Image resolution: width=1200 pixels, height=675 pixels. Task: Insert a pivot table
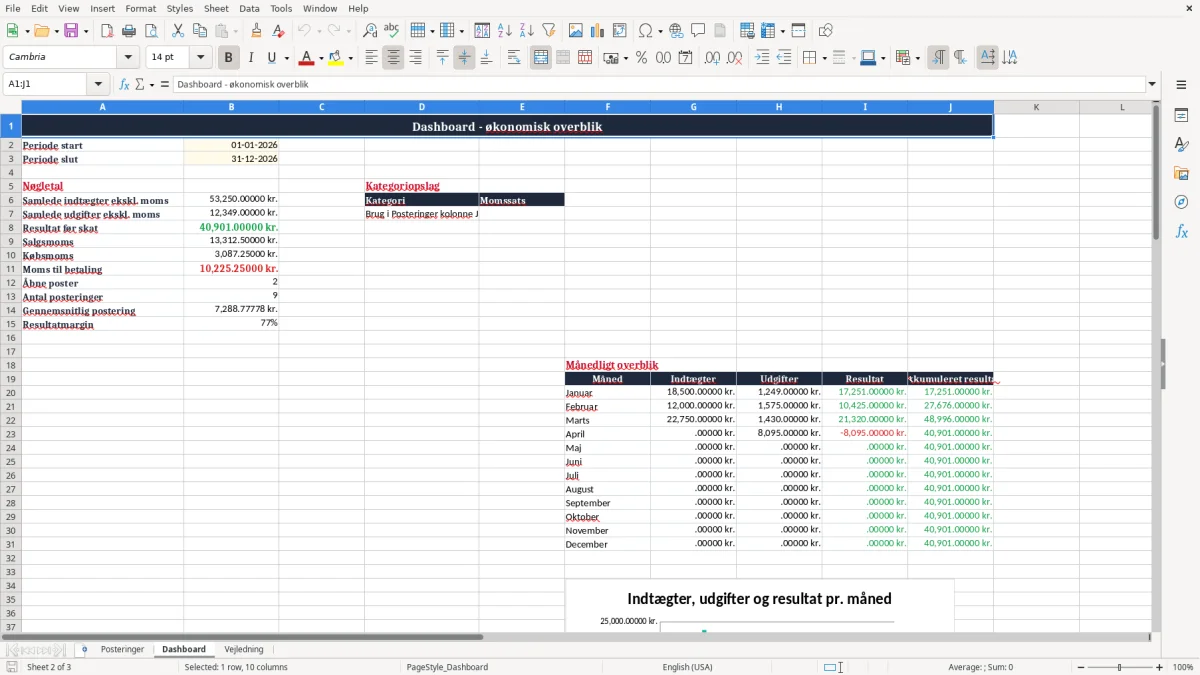(x=620, y=31)
